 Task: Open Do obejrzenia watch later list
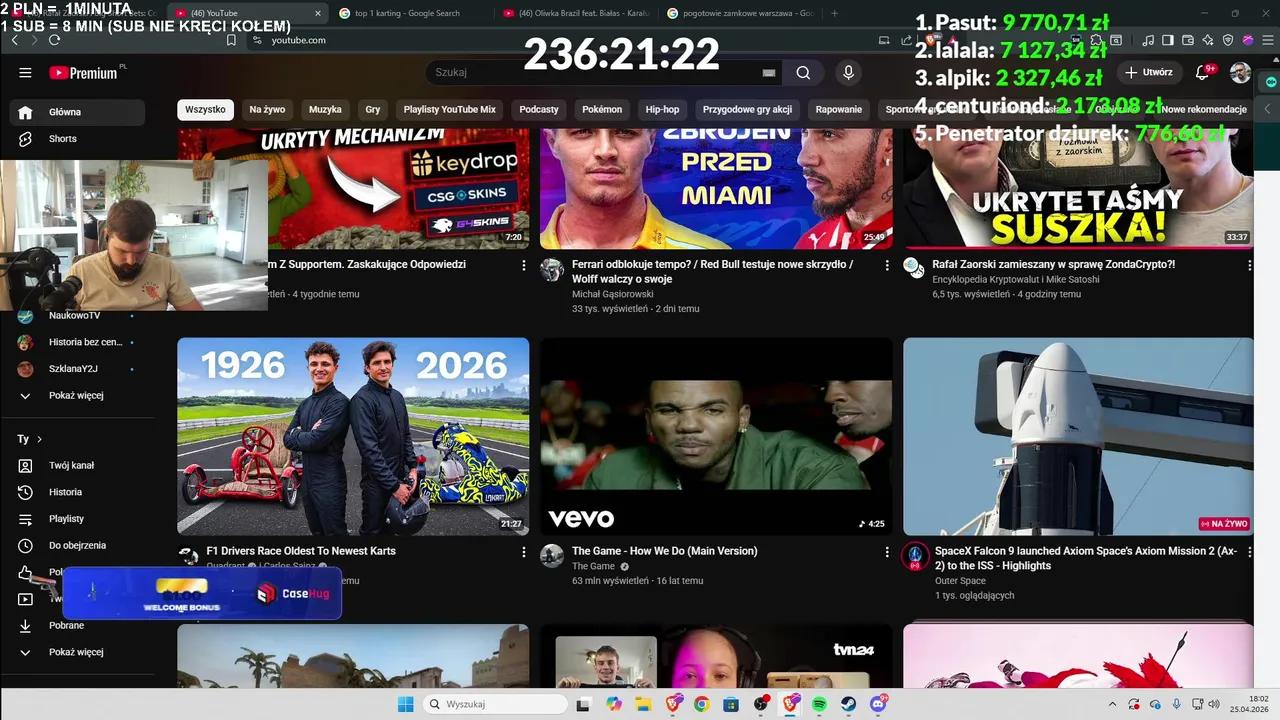click(78, 545)
